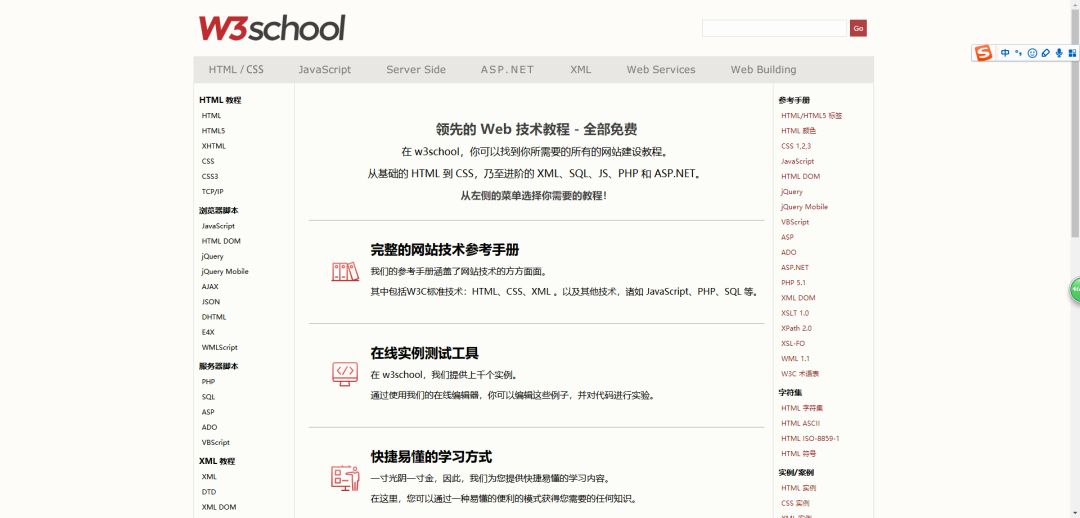Open E4X tutorial link
Viewport: 1080px width, 518px height.
[208, 332]
